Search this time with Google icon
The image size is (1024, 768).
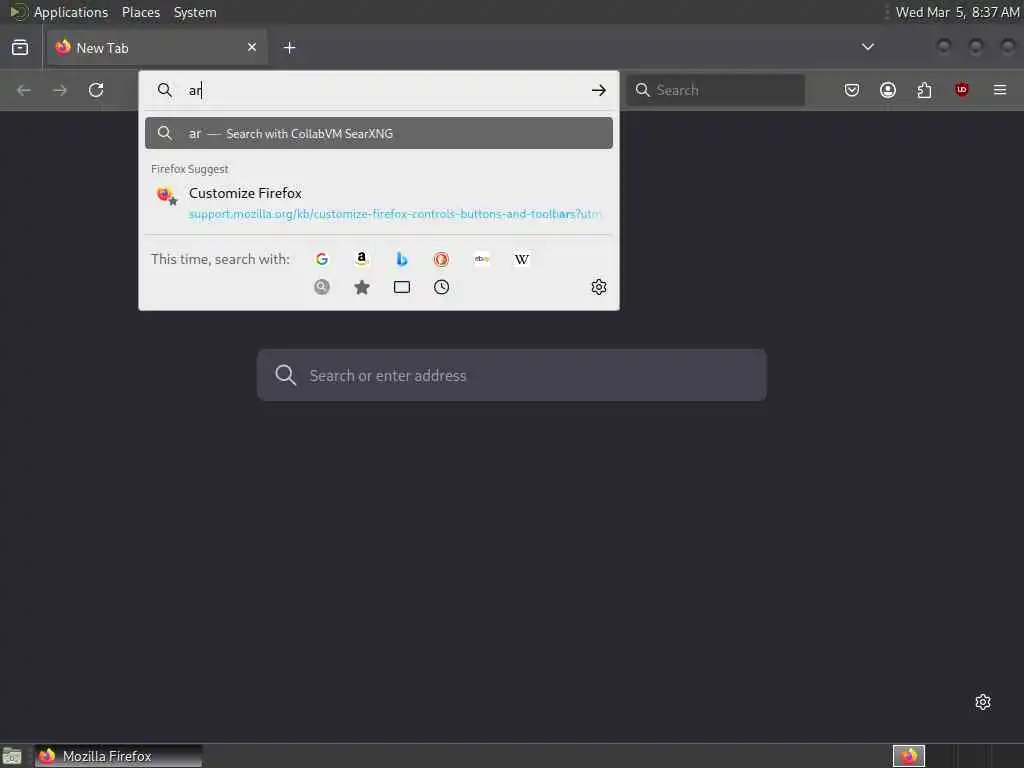click(321, 259)
